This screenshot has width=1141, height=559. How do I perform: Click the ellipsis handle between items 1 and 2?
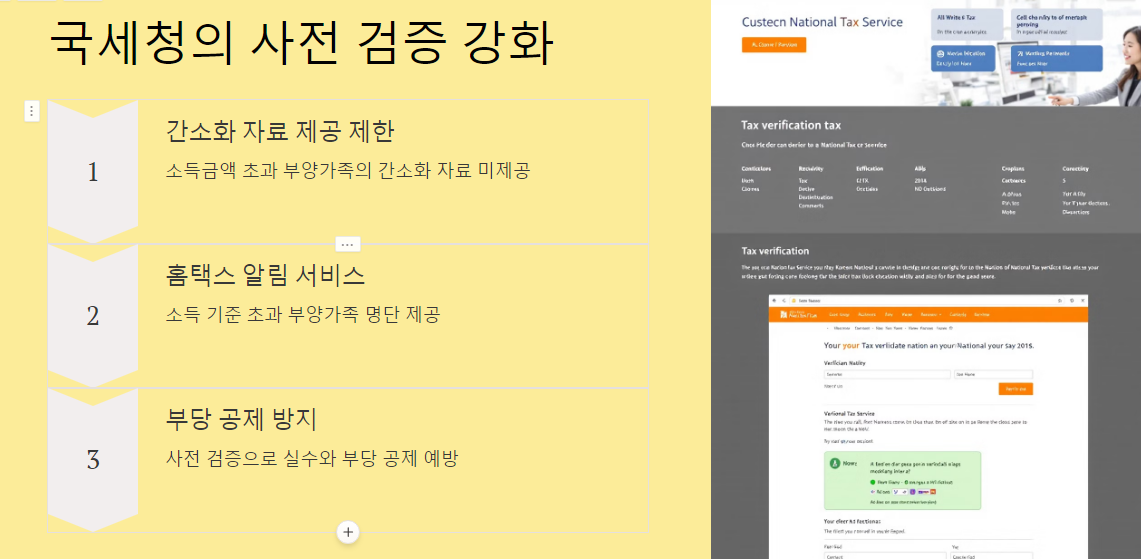(x=348, y=245)
